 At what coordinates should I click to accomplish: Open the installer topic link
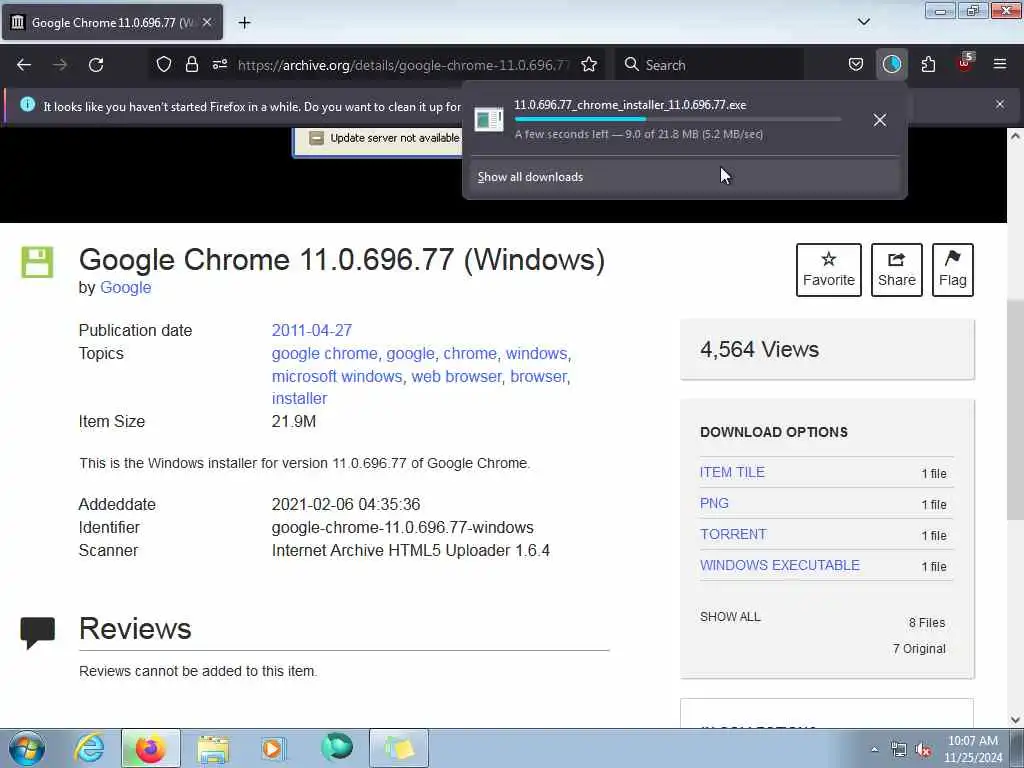(x=299, y=398)
